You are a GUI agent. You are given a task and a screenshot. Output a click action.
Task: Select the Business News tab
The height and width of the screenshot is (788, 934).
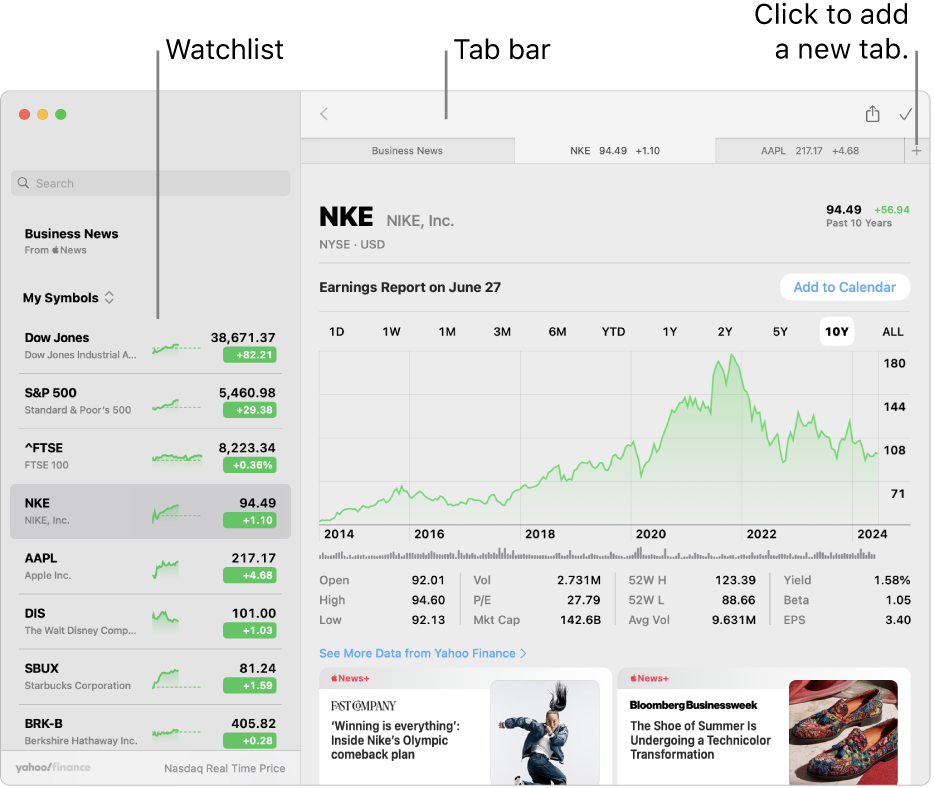tap(407, 150)
